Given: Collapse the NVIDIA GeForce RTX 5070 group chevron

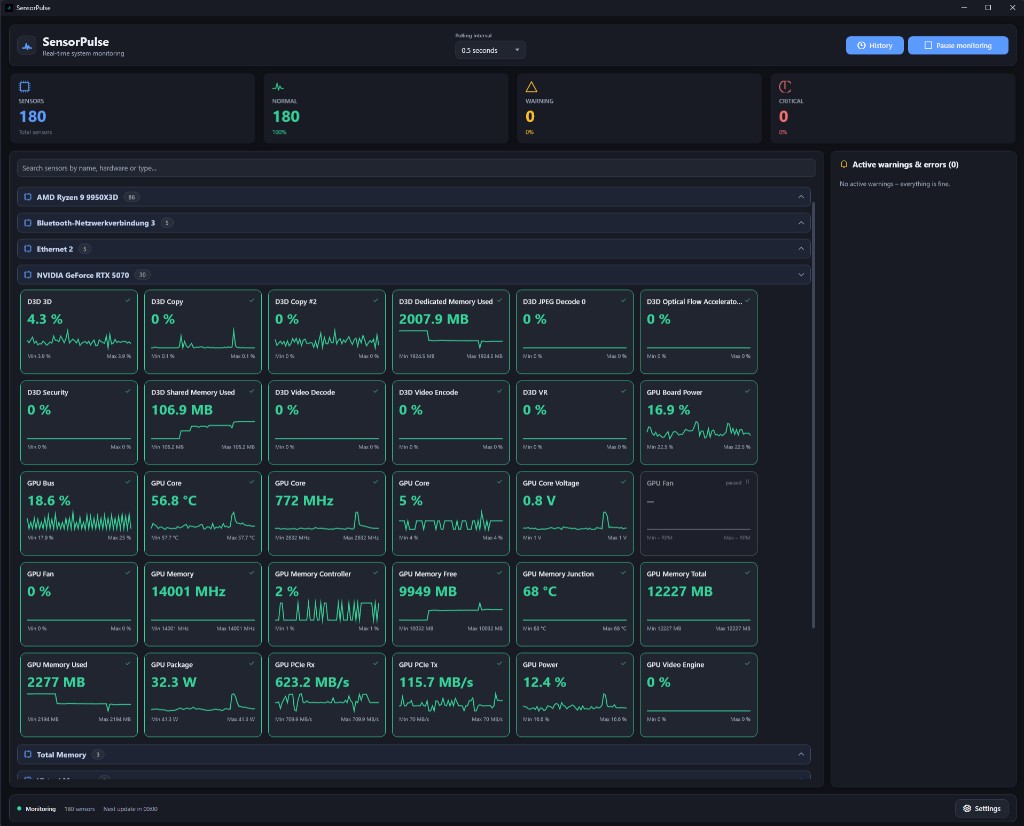Looking at the screenshot, I should (801, 275).
